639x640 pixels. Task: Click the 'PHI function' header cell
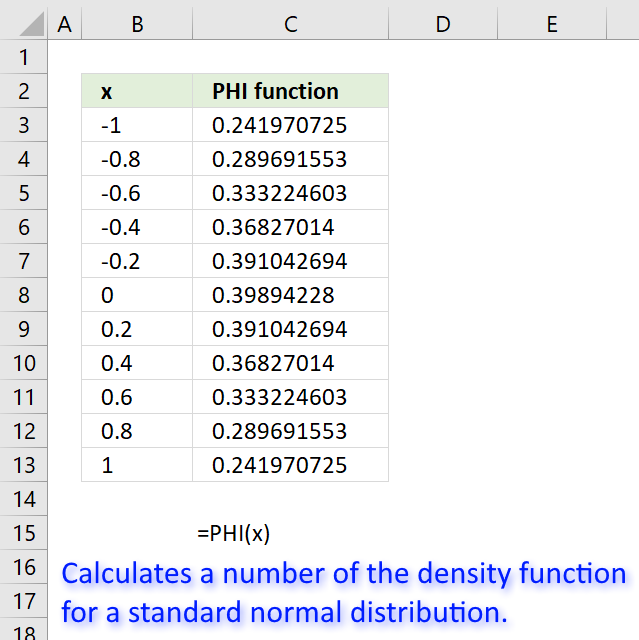[x=291, y=91]
